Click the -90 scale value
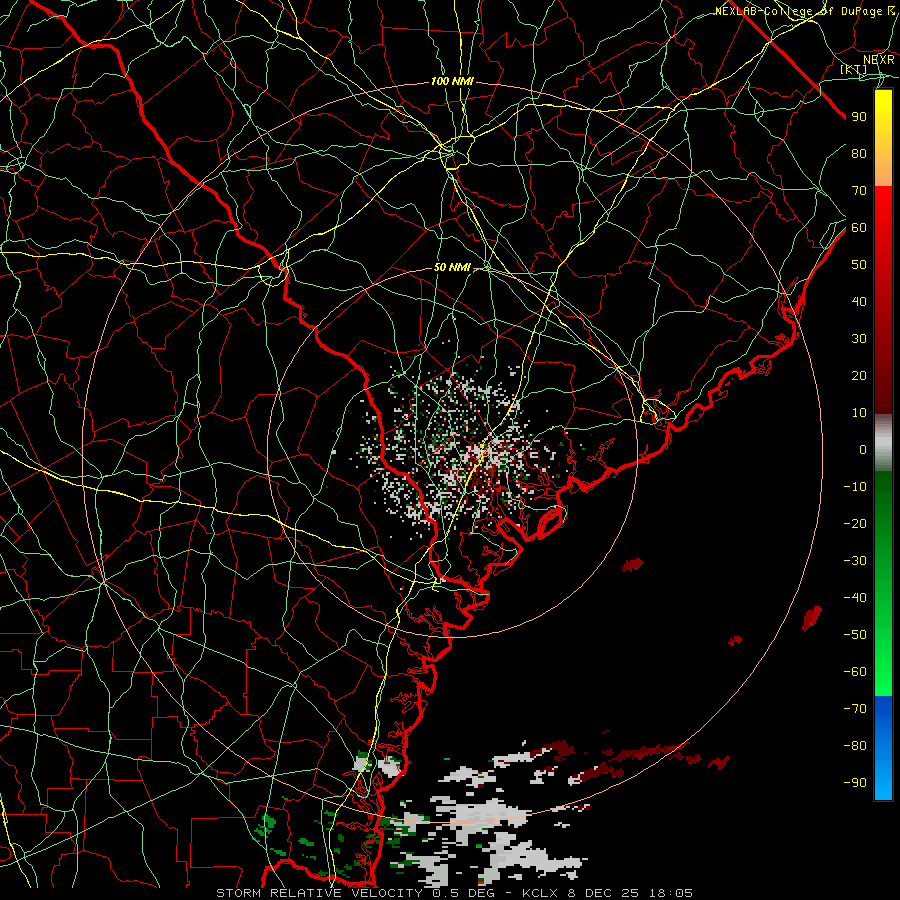The width and height of the screenshot is (900, 900). [x=855, y=783]
